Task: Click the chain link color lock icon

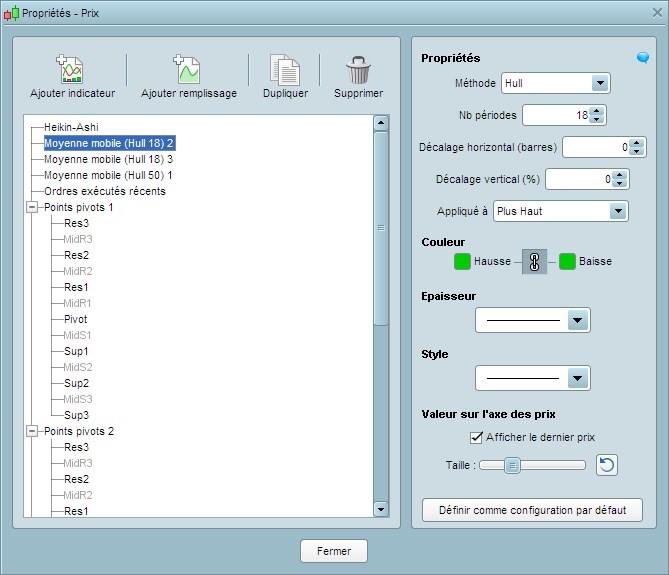Action: pyautogui.click(x=534, y=262)
